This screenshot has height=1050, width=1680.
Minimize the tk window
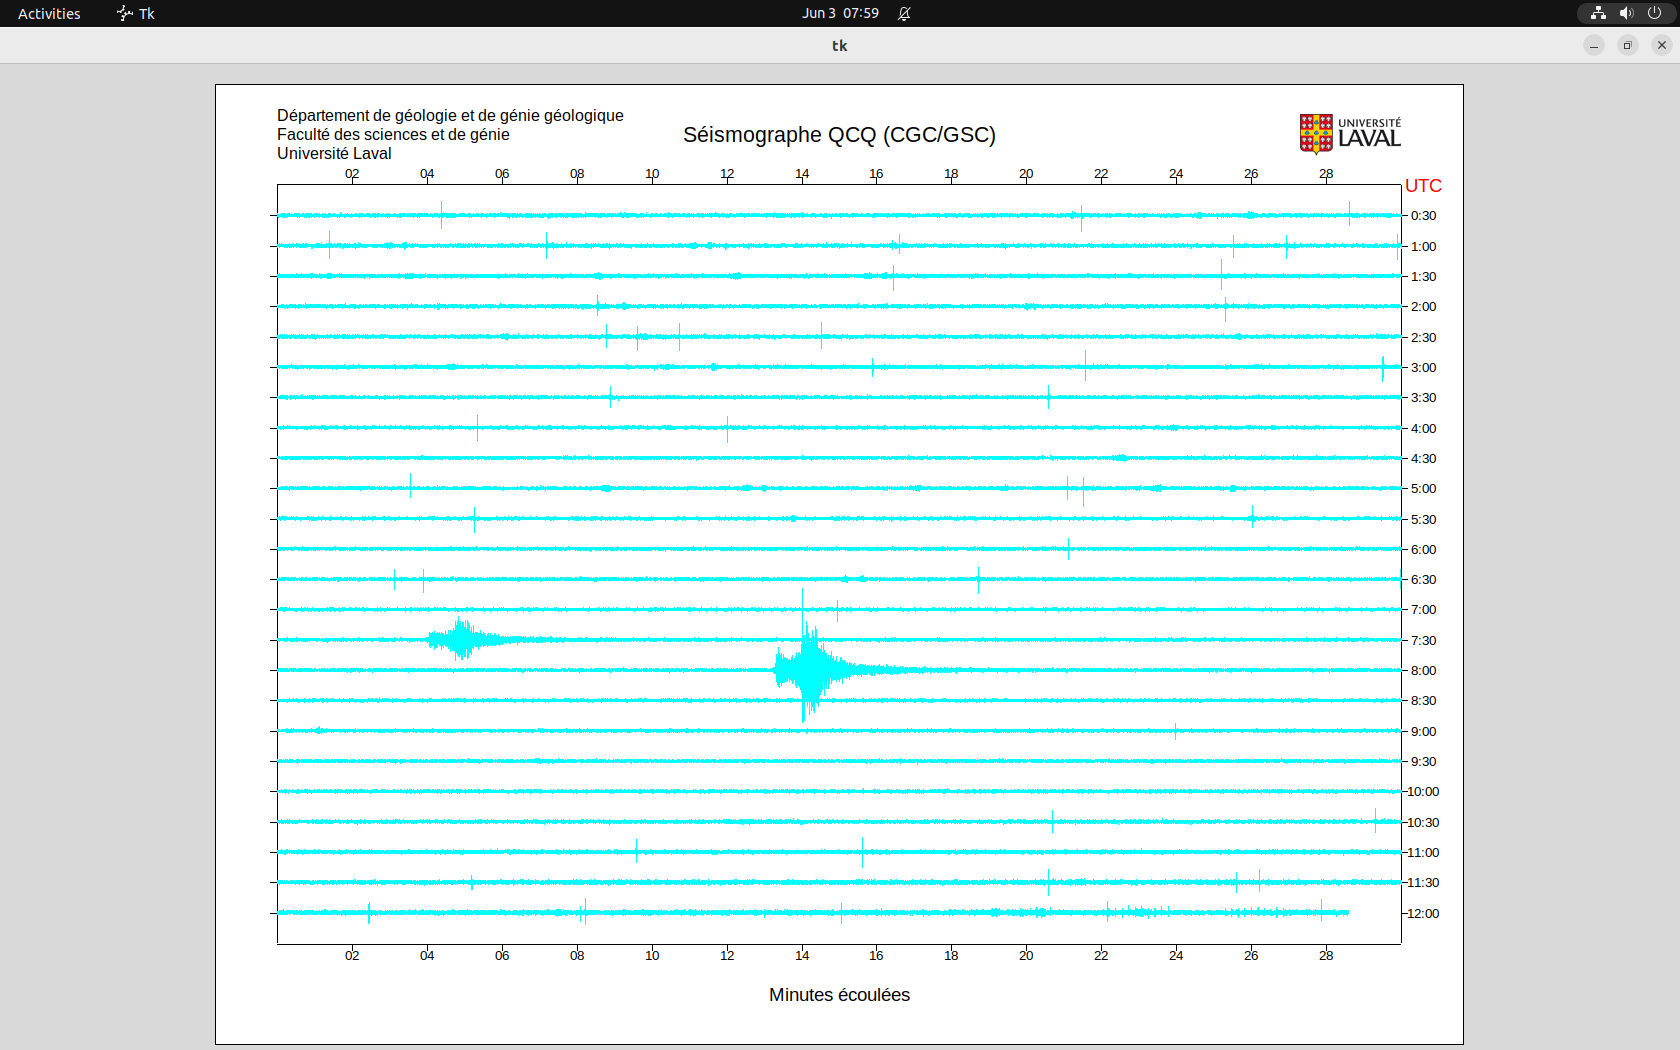pos(1594,45)
